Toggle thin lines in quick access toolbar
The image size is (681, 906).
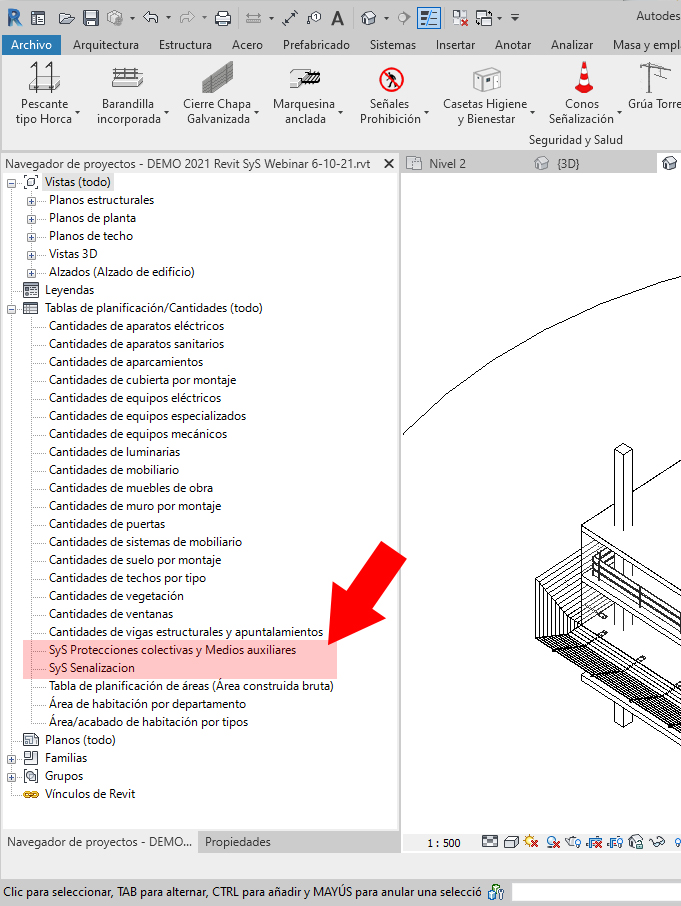pos(428,18)
